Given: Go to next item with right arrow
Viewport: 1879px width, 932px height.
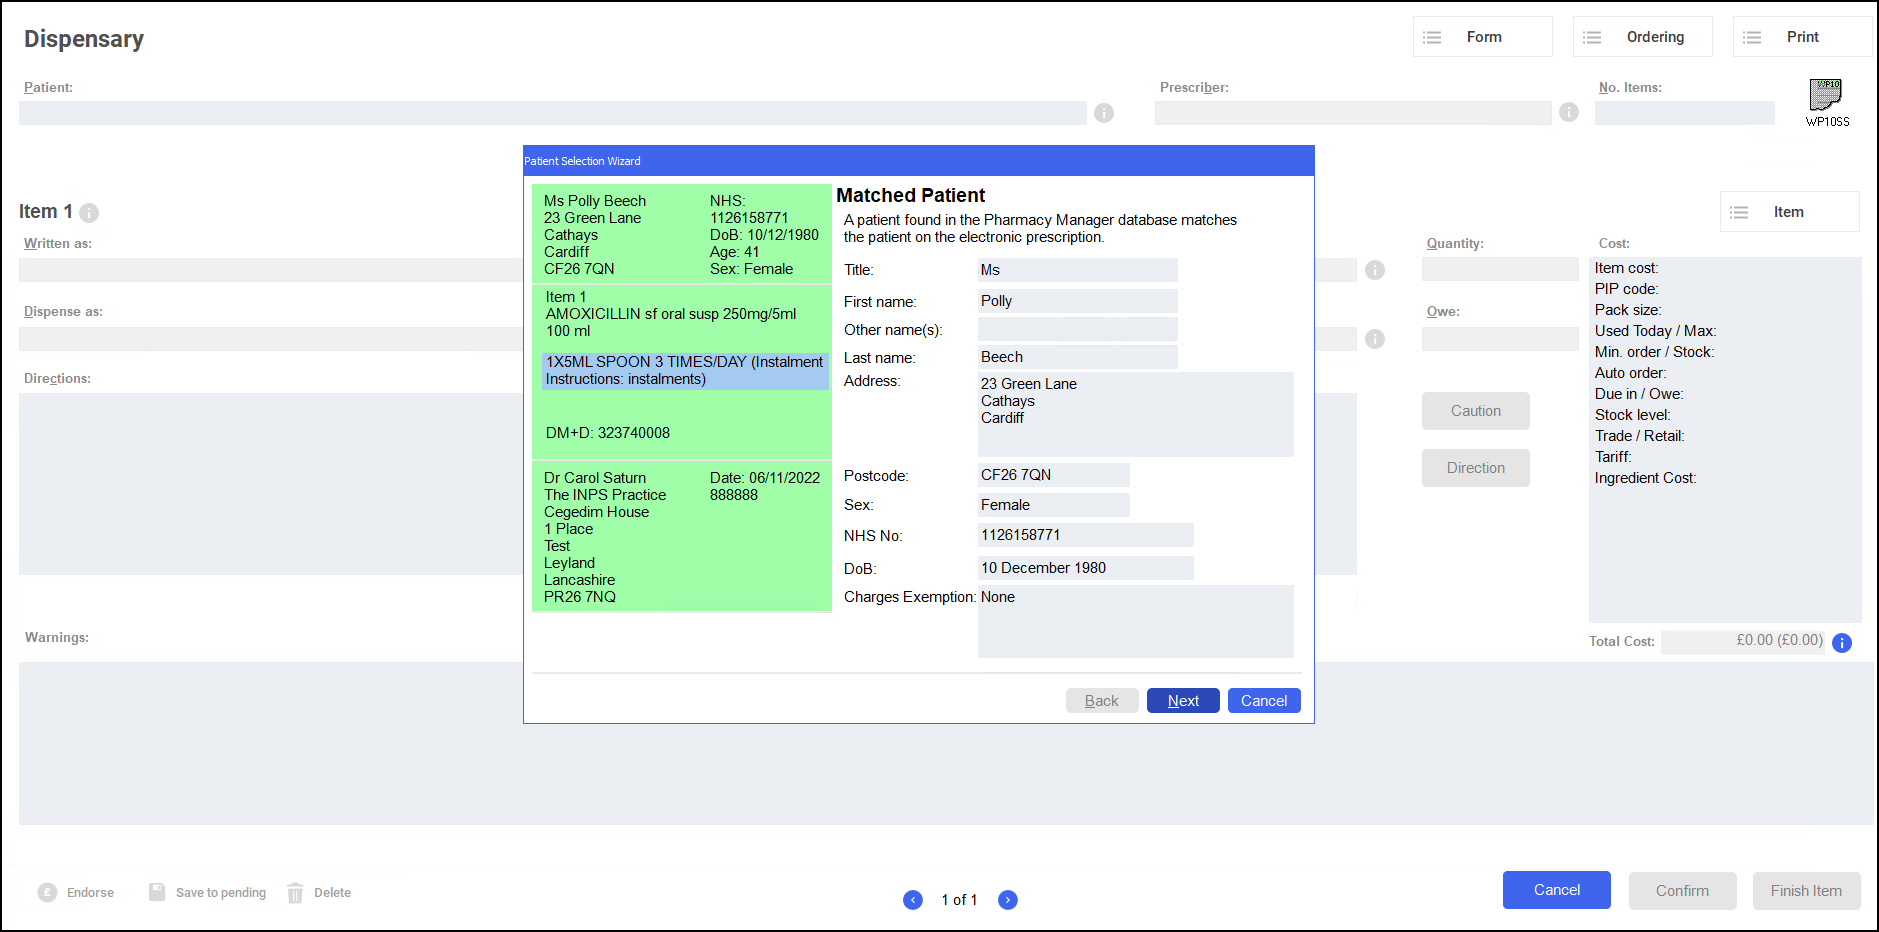Looking at the screenshot, I should click(1008, 900).
